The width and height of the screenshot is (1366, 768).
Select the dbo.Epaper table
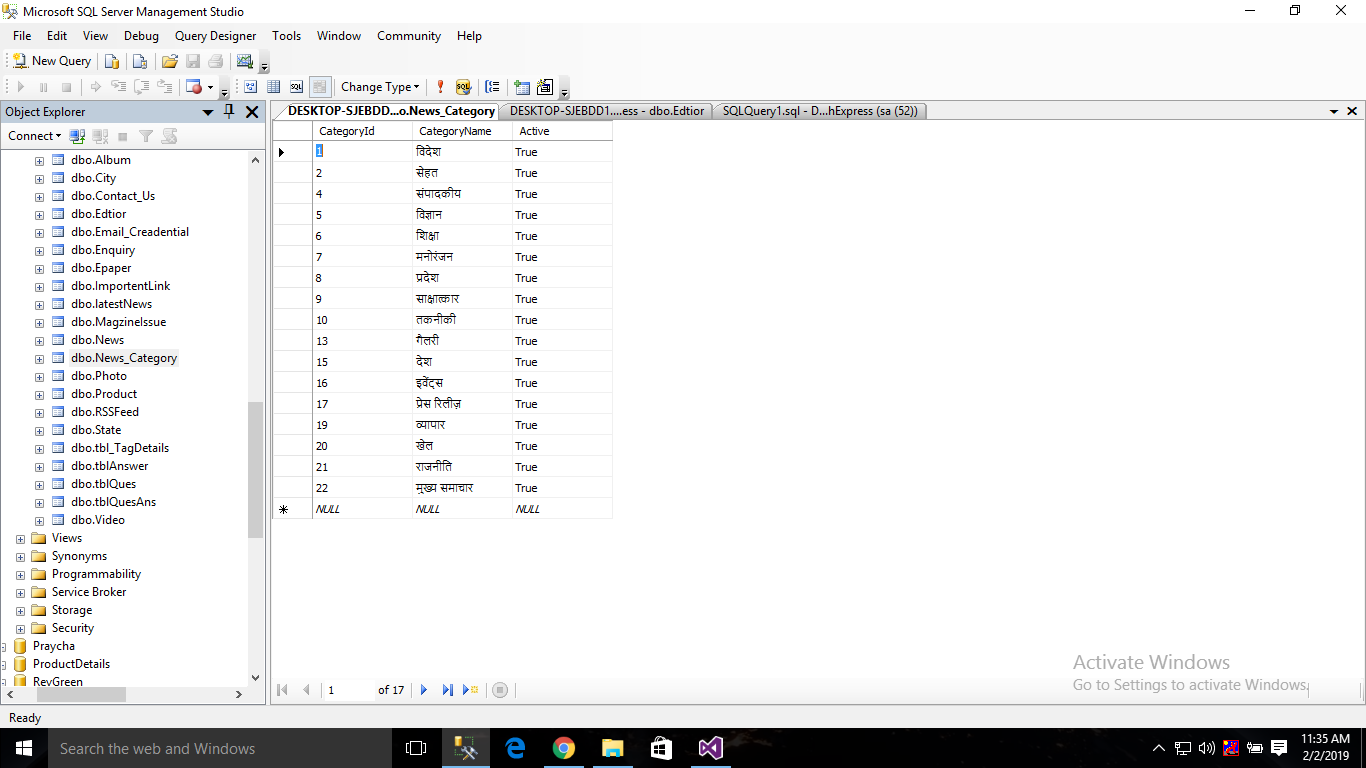click(x=101, y=268)
